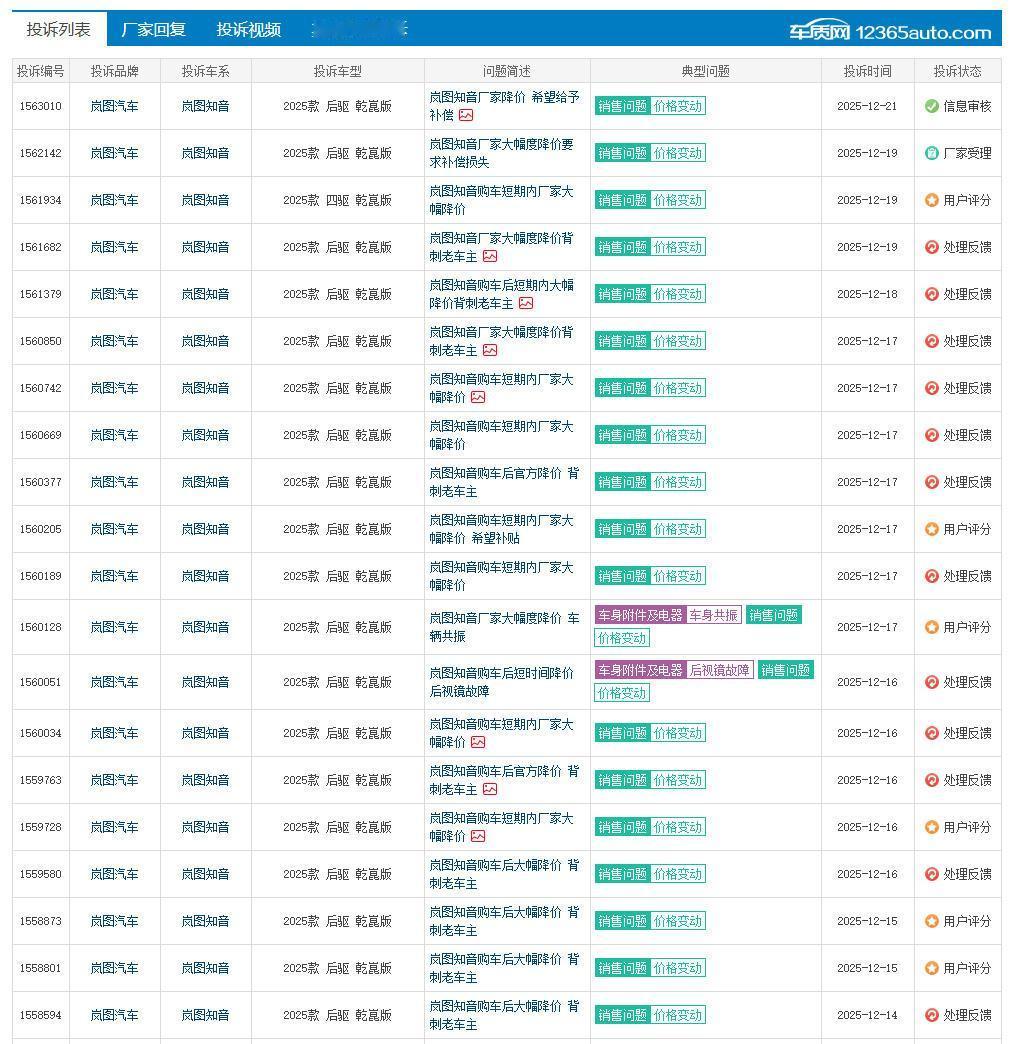Click the 投诉编号 column header

point(41,71)
